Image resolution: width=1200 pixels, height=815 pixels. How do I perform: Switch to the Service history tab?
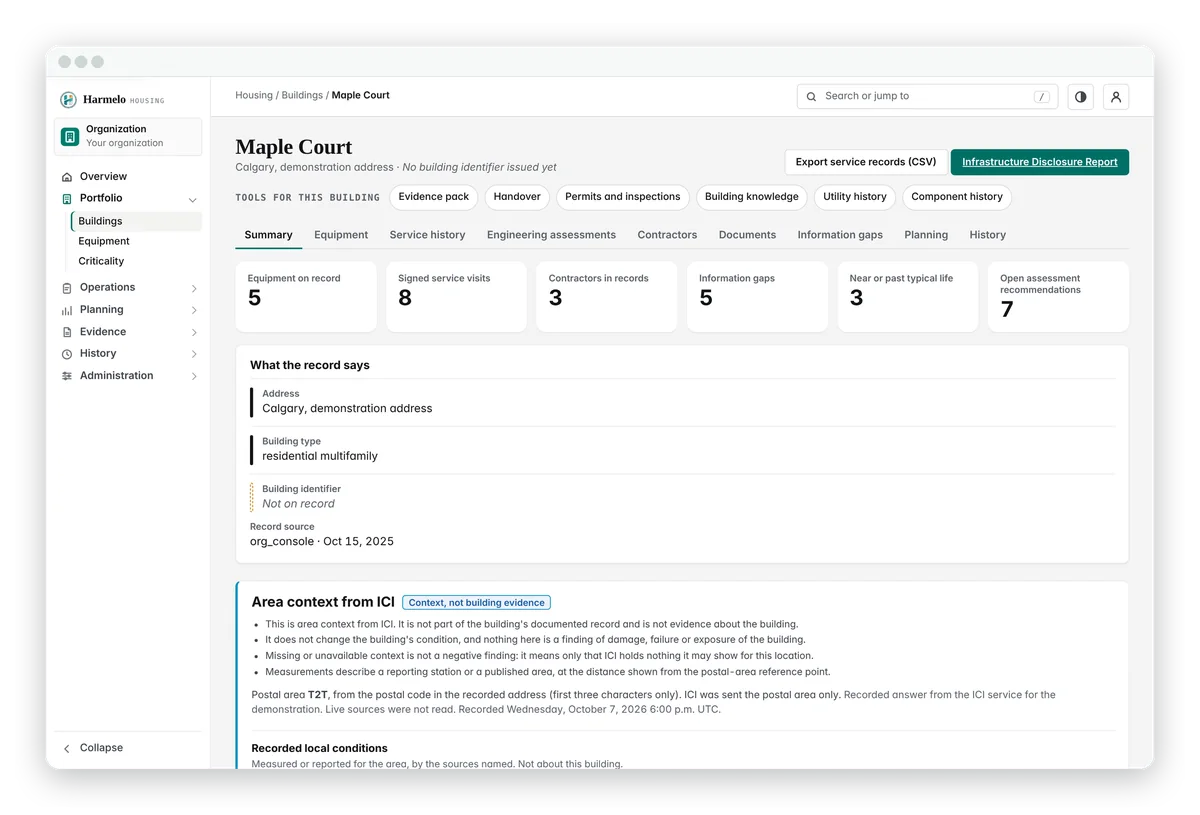pyautogui.click(x=427, y=235)
